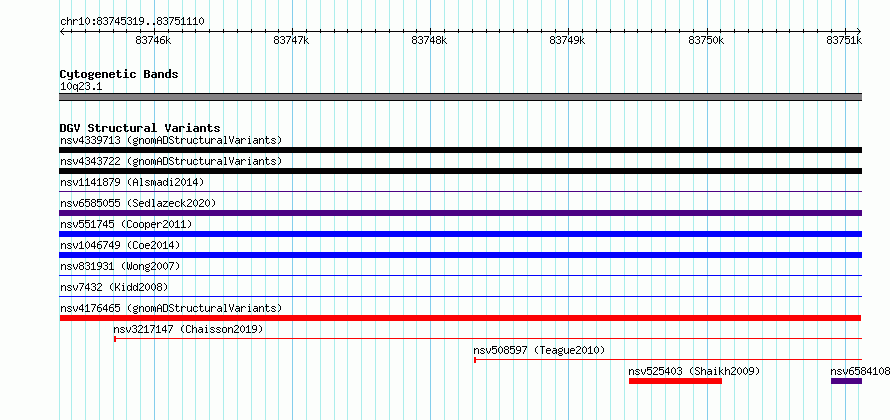Screen dimensions: 890x420
Task: Click the blue bar under nsv1046749
Action: 460,255
